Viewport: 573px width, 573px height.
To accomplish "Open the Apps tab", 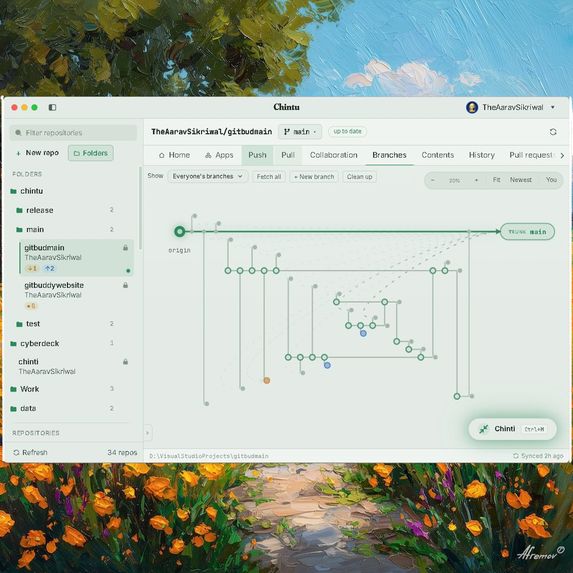I will pos(219,155).
